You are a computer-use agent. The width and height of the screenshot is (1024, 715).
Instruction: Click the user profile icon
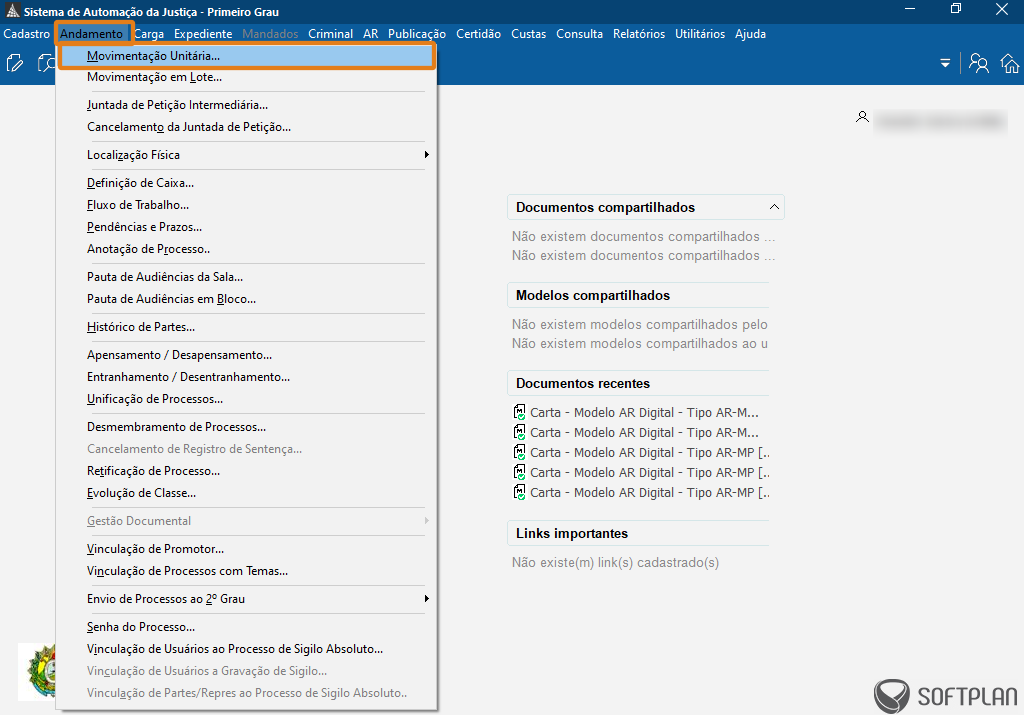862,117
